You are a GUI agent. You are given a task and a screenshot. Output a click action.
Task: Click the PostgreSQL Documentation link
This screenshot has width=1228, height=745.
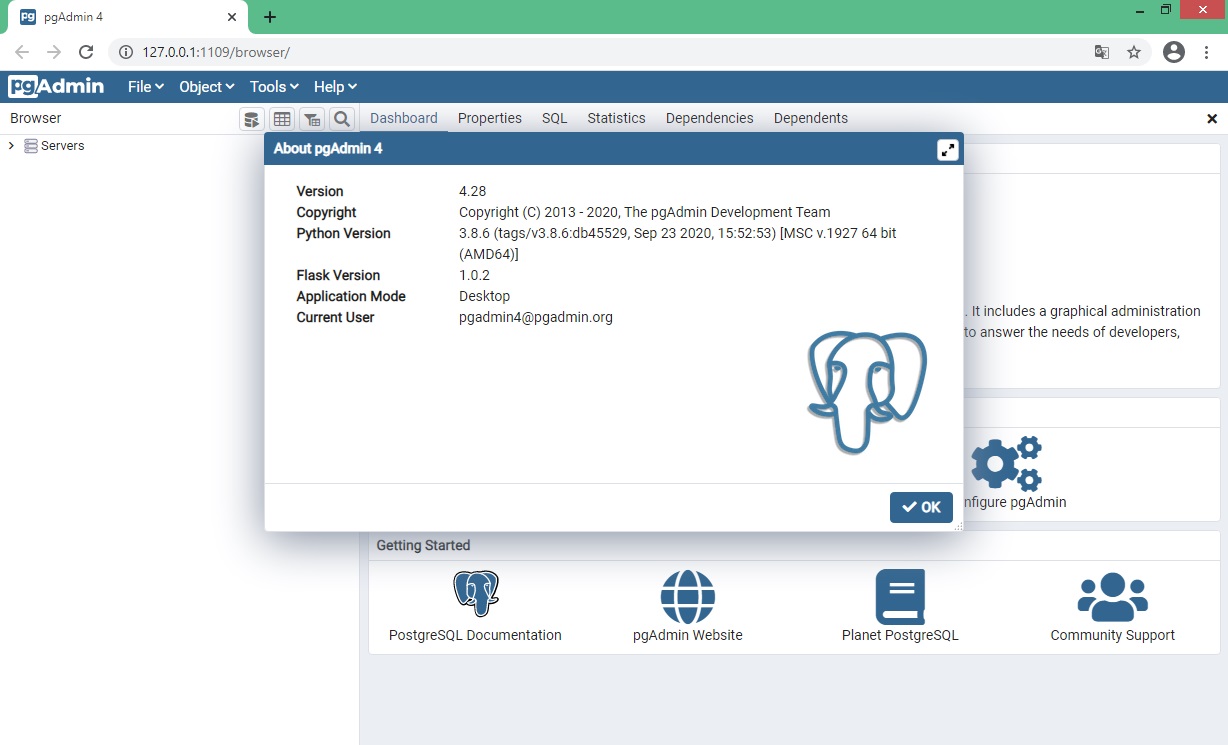pos(475,635)
